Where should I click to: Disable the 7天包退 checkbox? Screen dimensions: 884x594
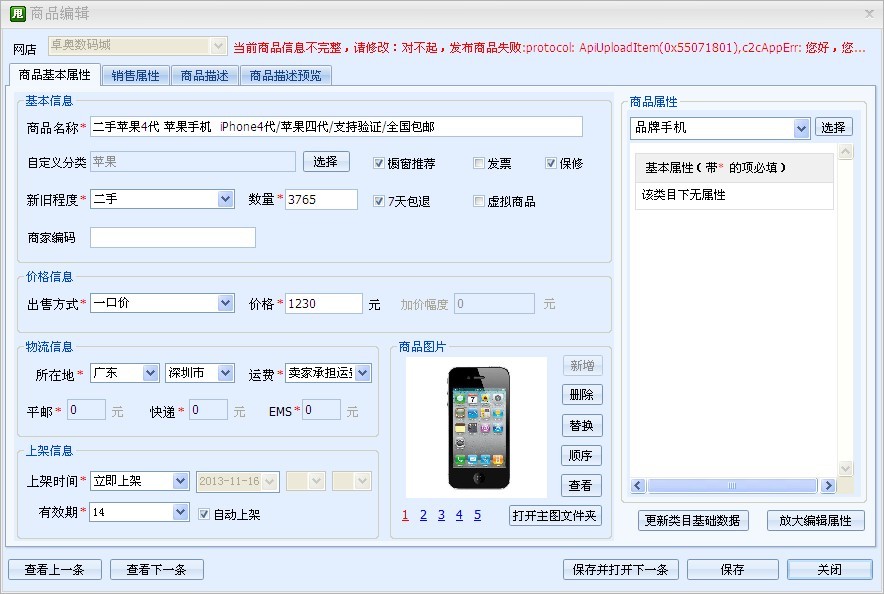[x=378, y=201]
